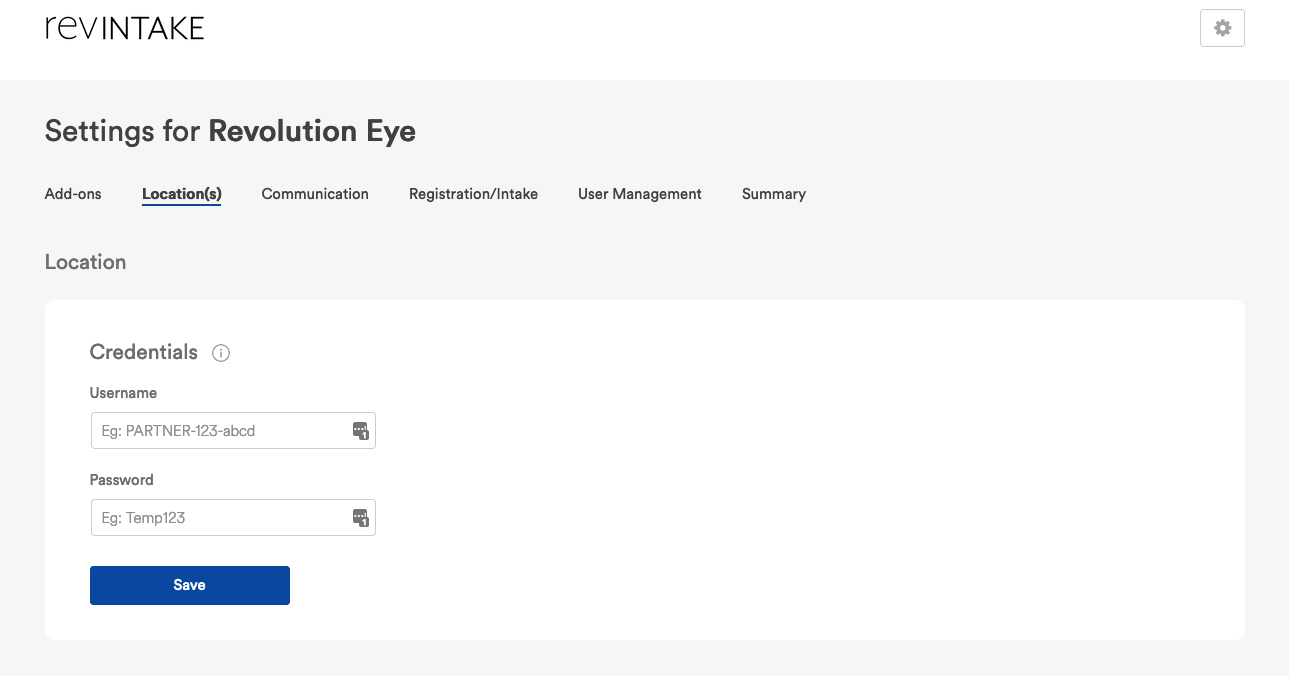Click the revINTAKE logo
Viewport: 1289px width, 676px height.
click(x=125, y=28)
